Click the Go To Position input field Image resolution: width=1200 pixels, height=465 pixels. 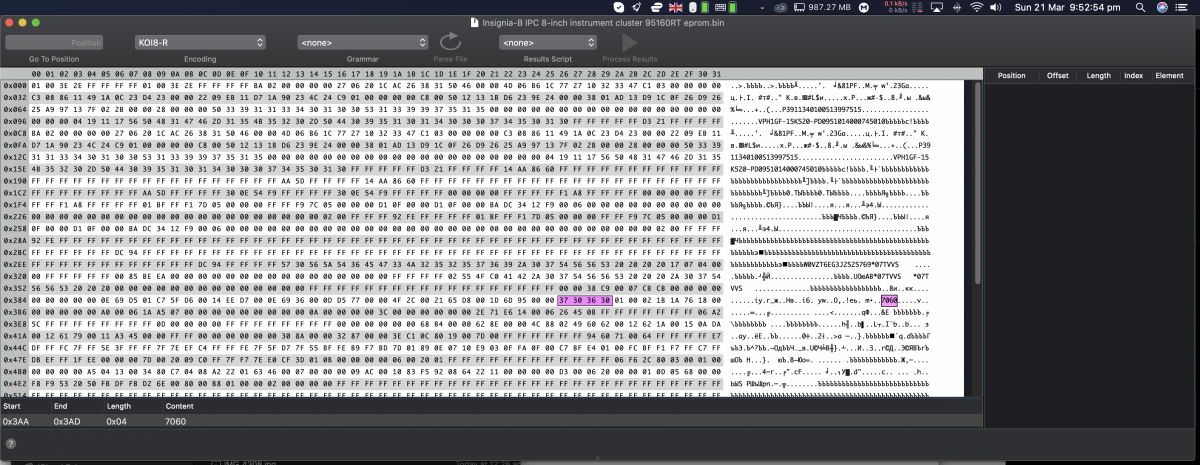pyautogui.click(x=54, y=43)
